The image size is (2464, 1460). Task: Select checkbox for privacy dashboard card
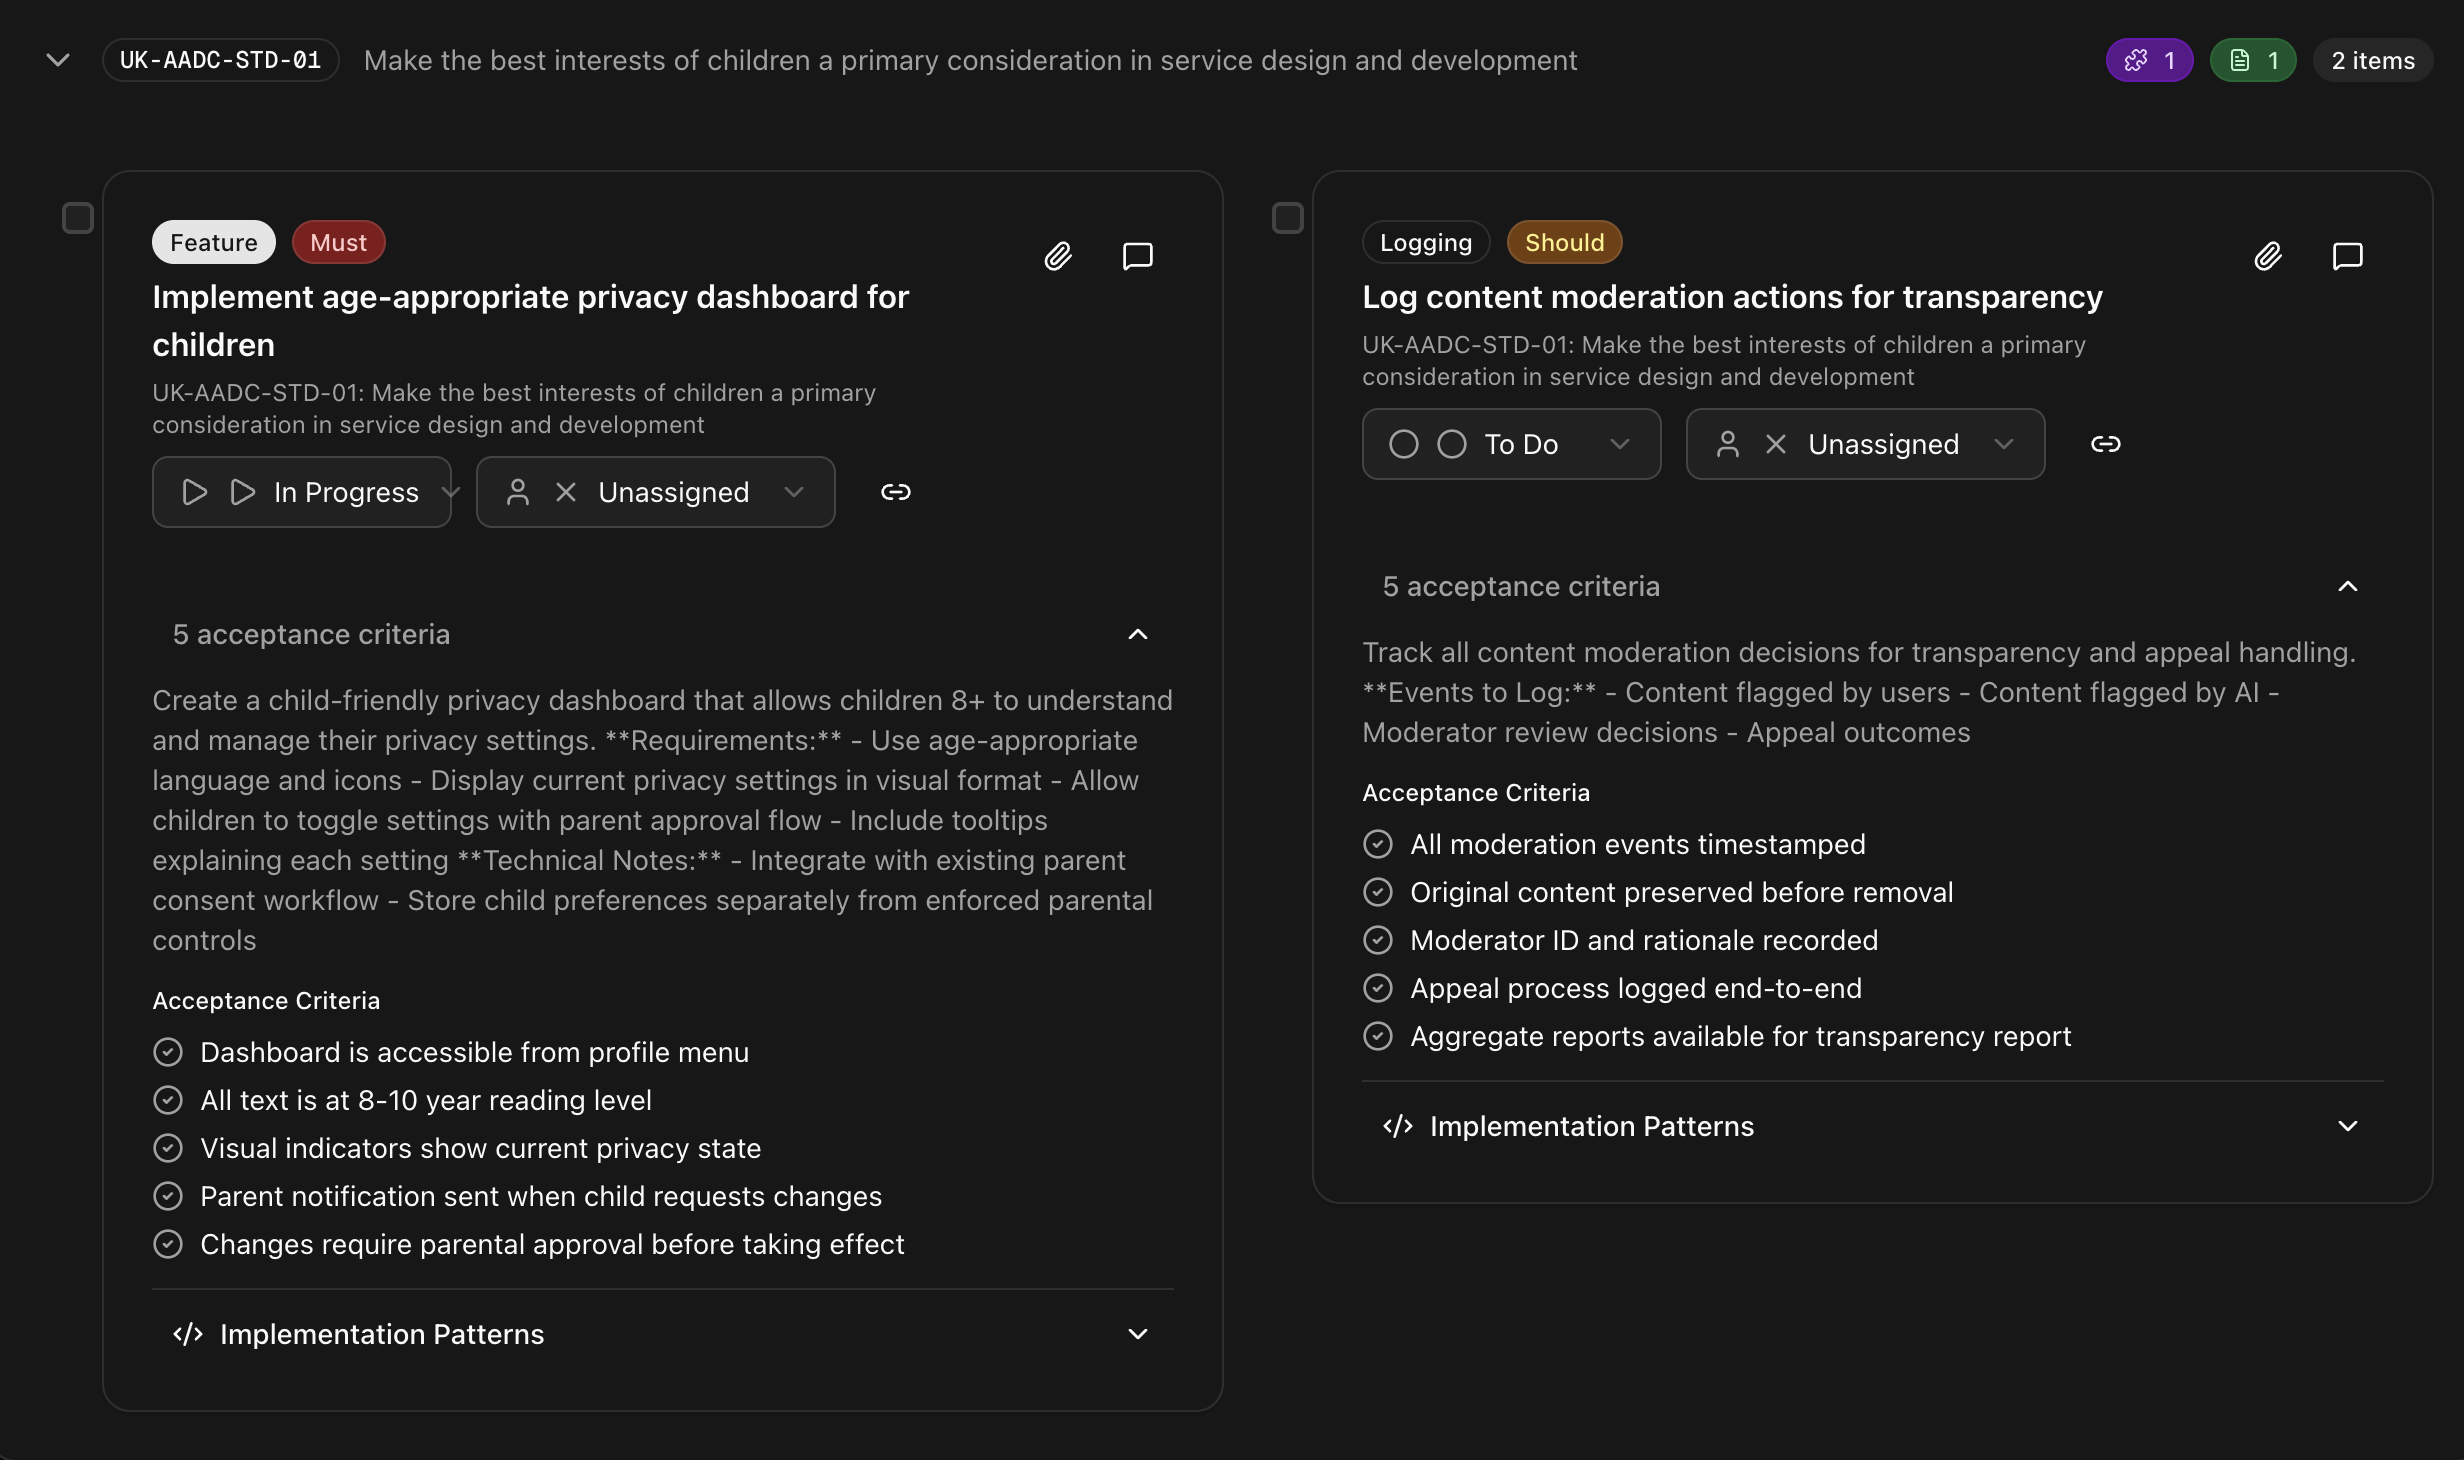pyautogui.click(x=78, y=218)
